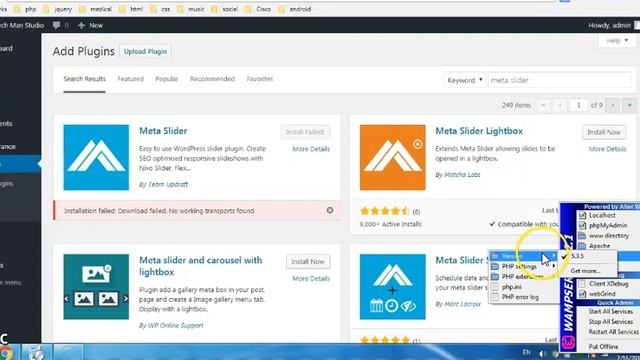Click Howdy, admin in the admin bar

click(609, 25)
